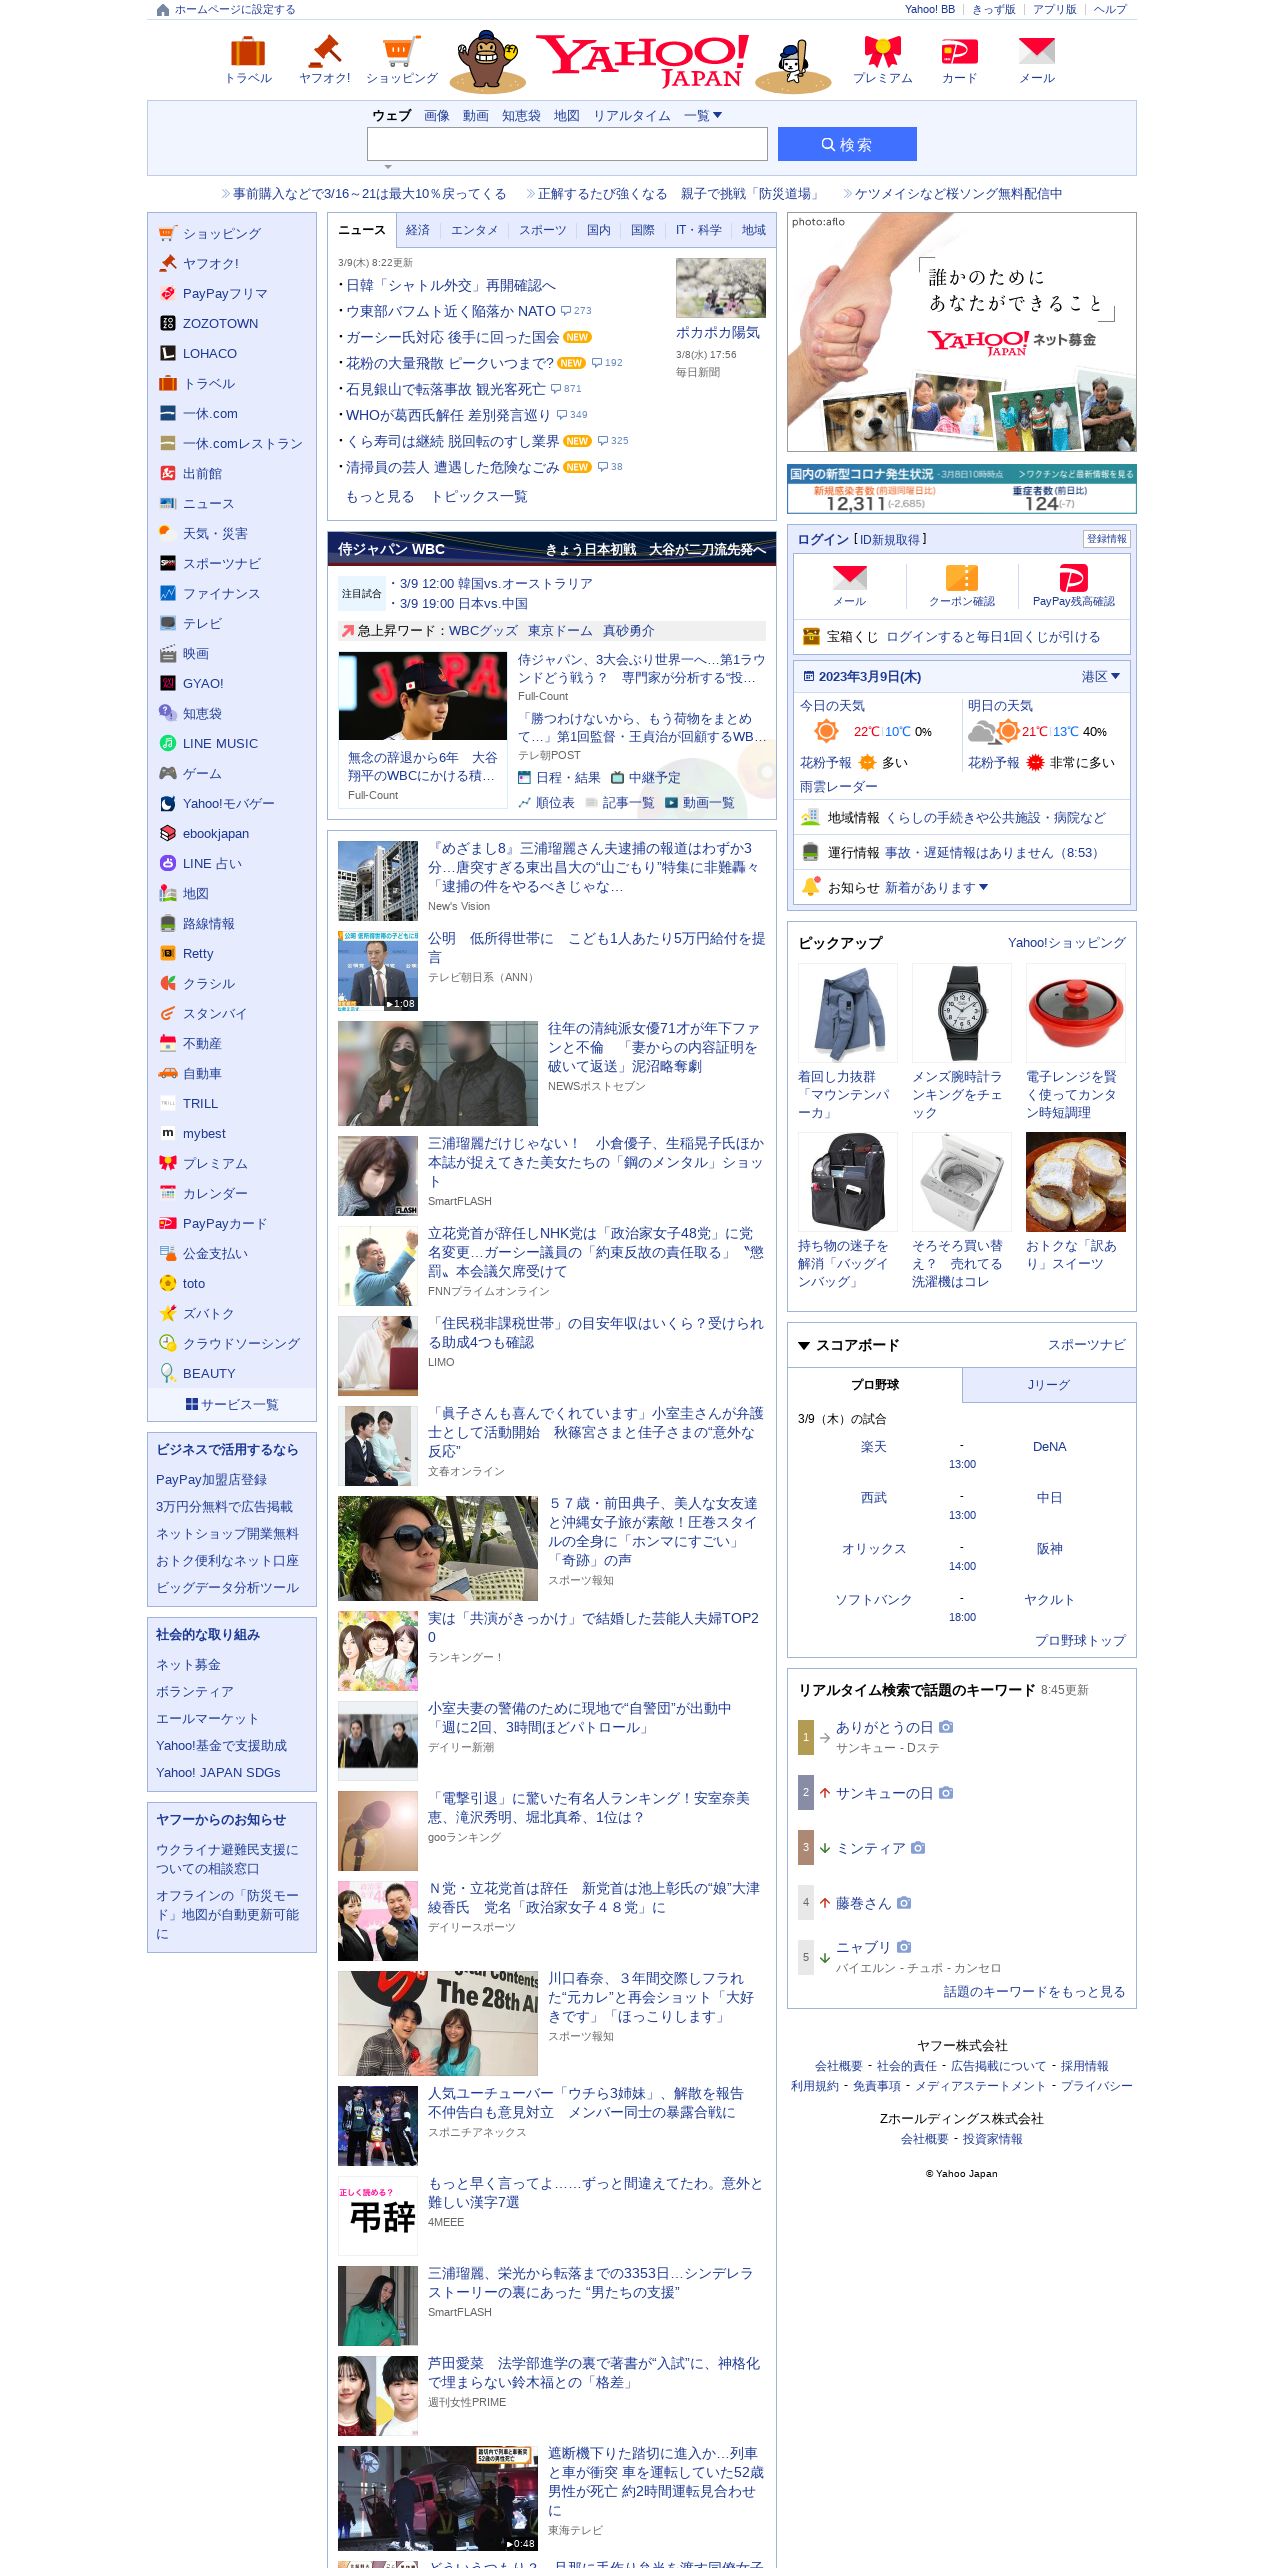1284x2568 pixels.
Task: Open the PayPay balance check icon
Action: coord(1073,579)
